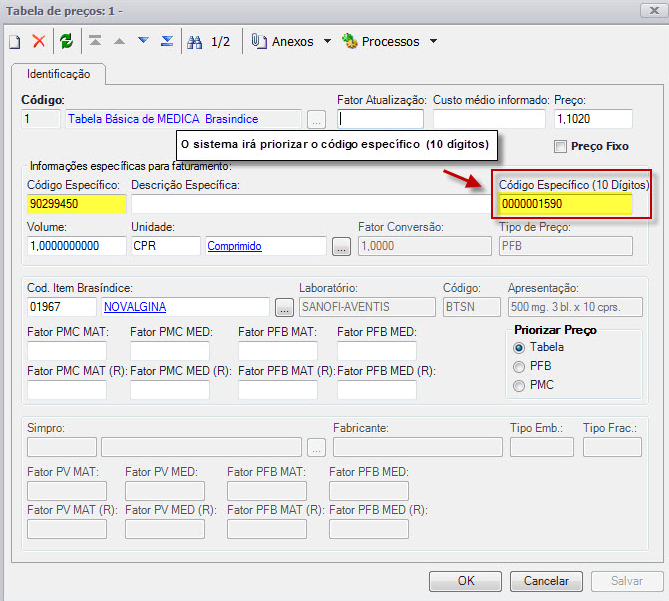
Task: Click the Fator PV MED input field
Action: coord(165,491)
